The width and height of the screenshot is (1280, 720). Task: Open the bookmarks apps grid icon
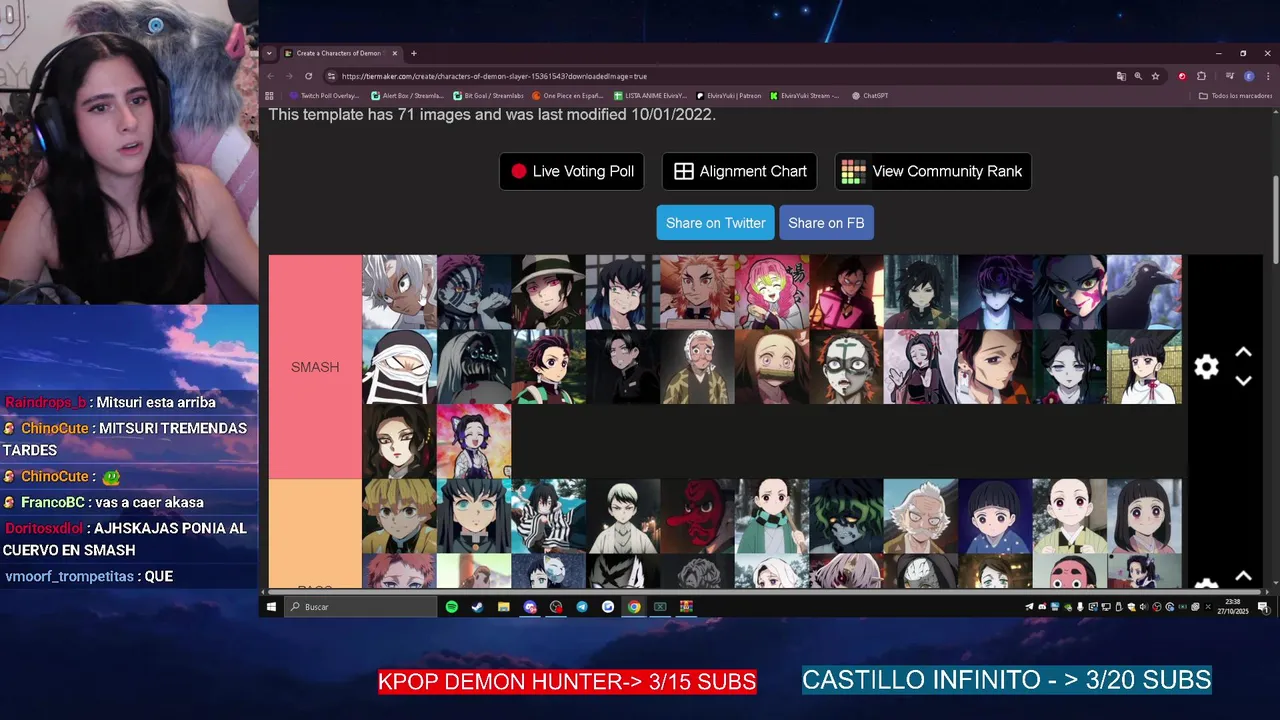270,96
